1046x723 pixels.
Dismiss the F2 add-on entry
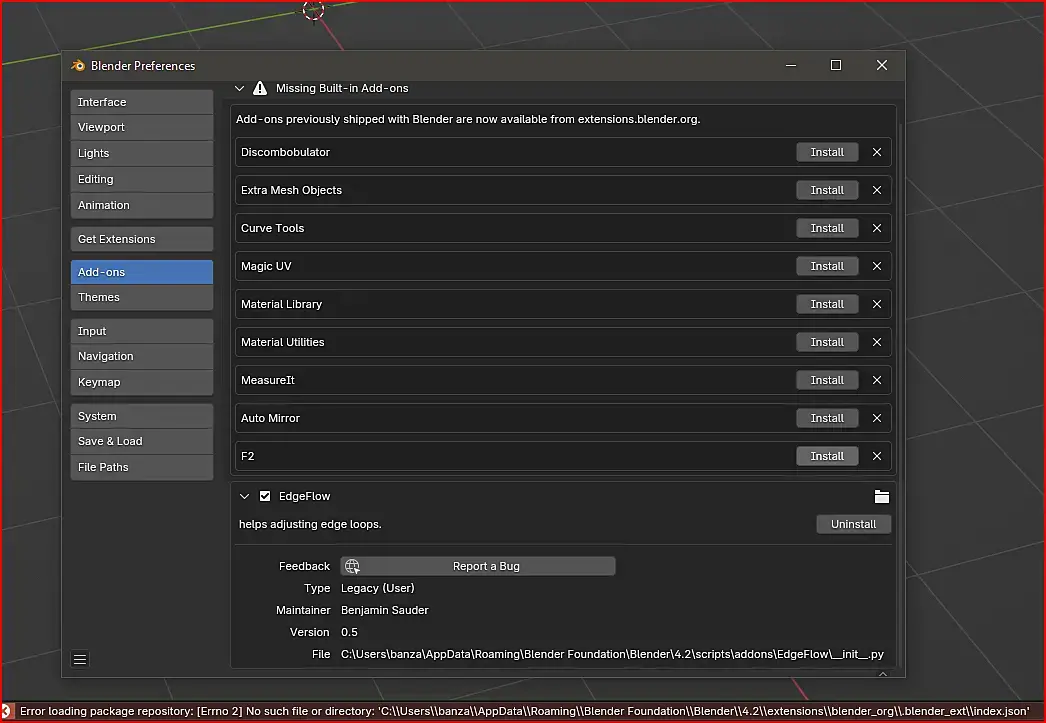click(877, 456)
